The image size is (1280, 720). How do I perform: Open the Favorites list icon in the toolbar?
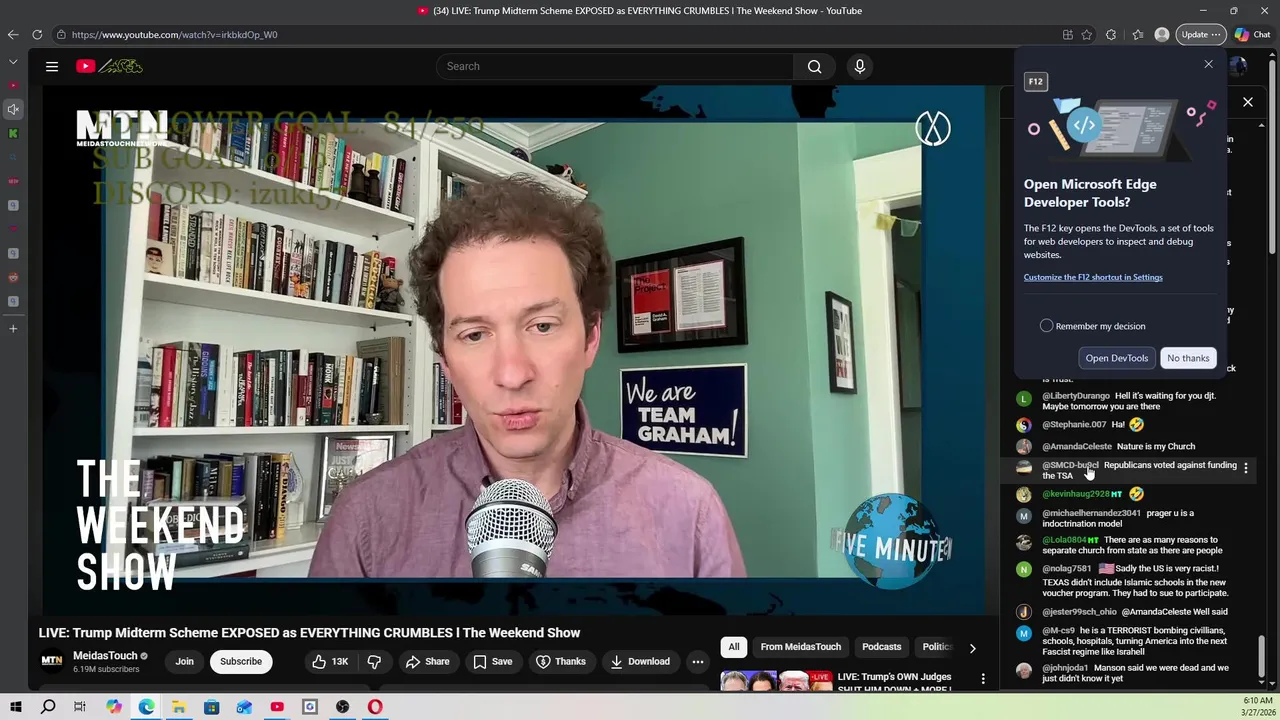pyautogui.click(x=1138, y=34)
